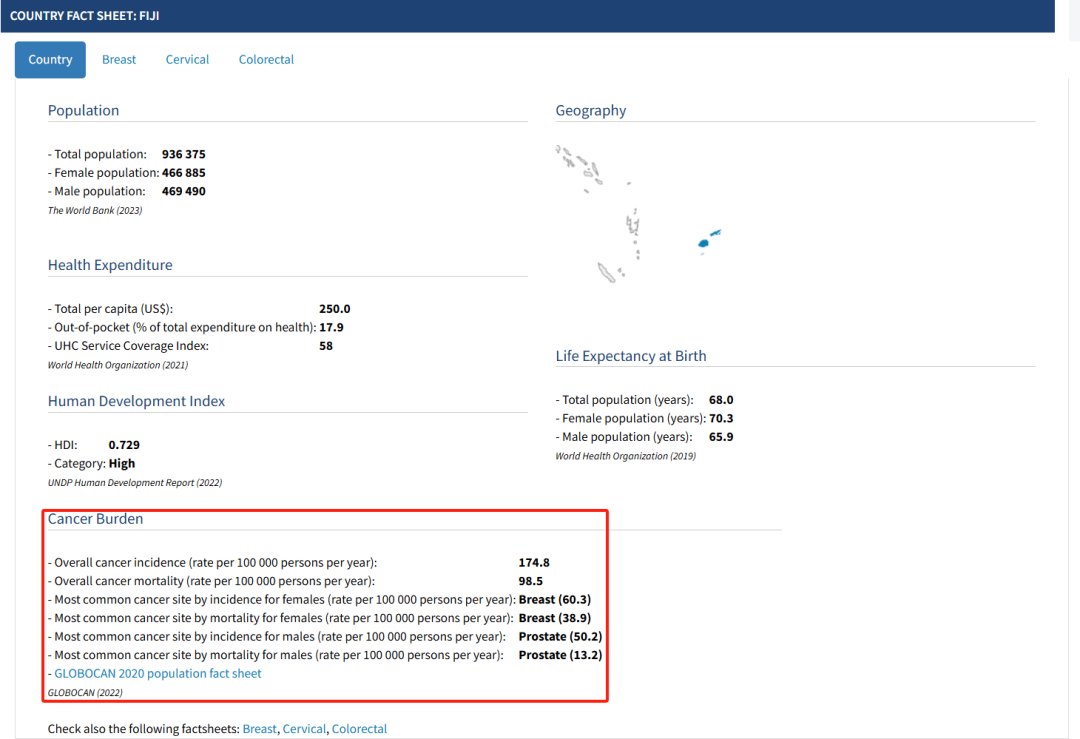Click World Health Organization (2019) source note
This screenshot has width=1080, height=739.
pyautogui.click(x=625, y=456)
